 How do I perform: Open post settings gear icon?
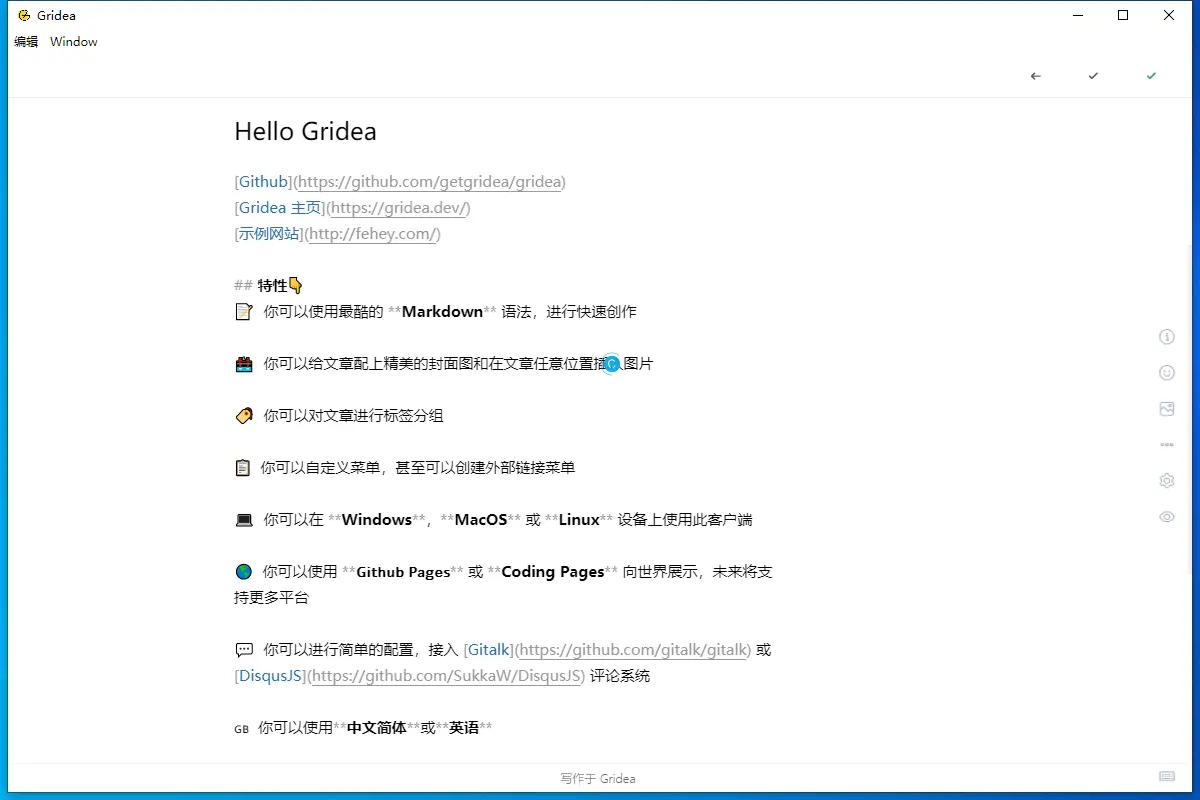coord(1166,481)
